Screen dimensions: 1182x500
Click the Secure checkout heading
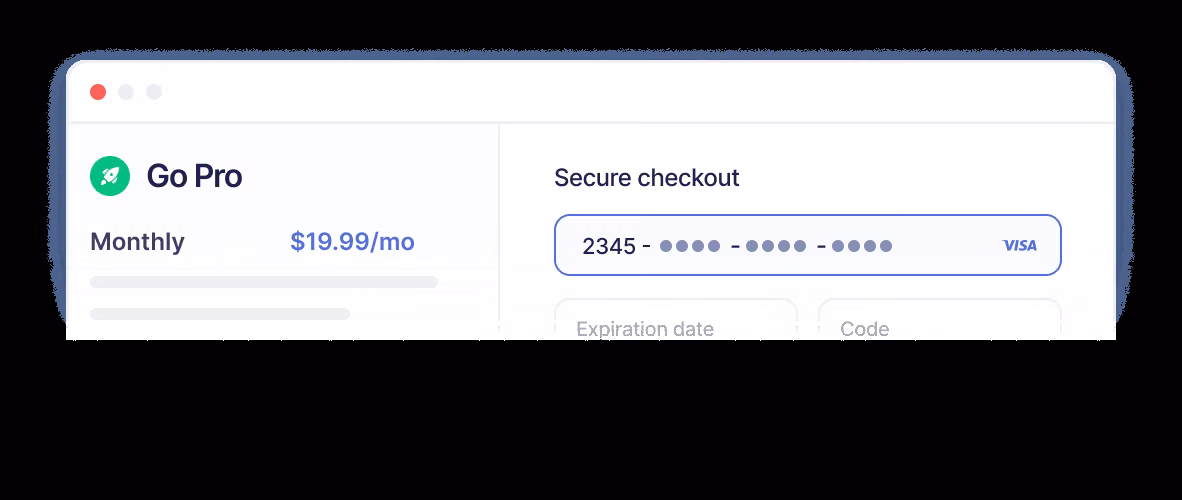point(647,178)
